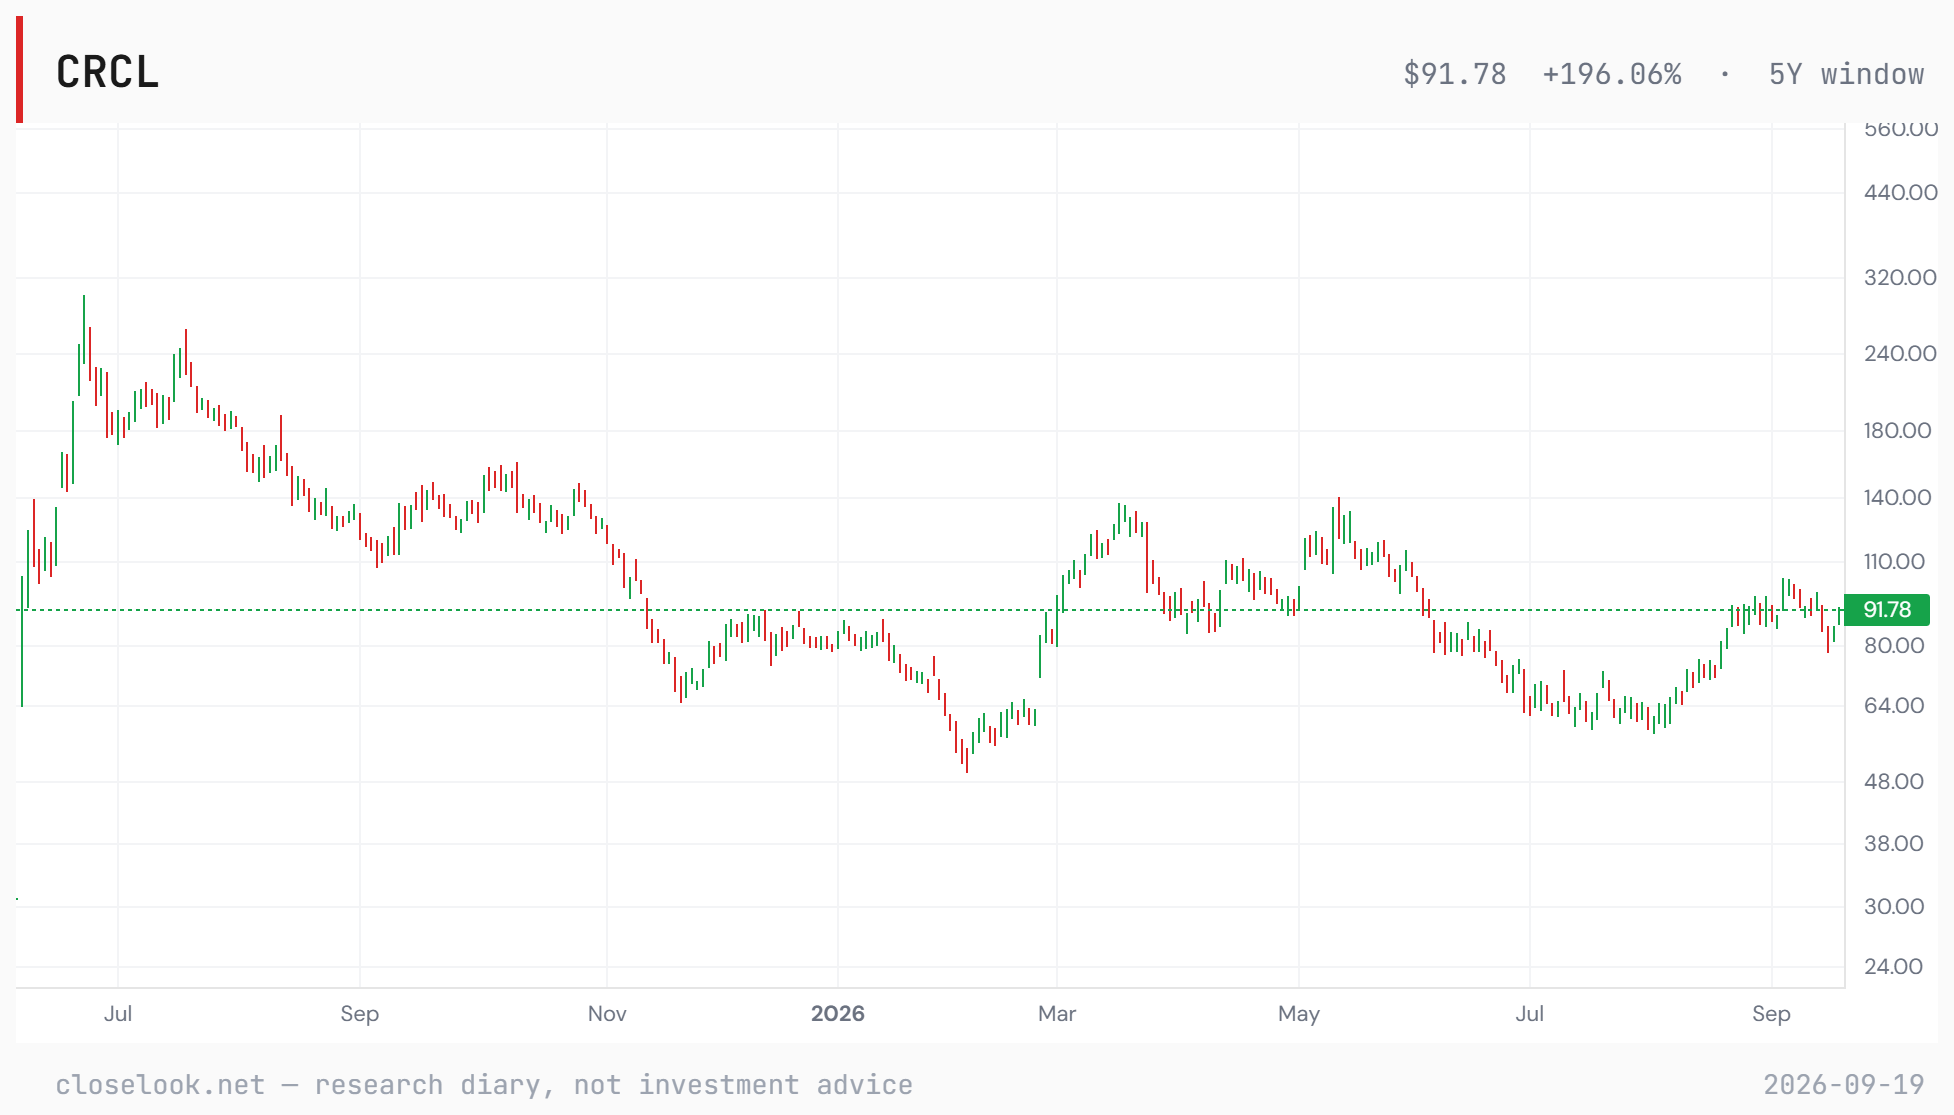
Task: Click the closelook.net footer text
Action: tap(484, 1085)
